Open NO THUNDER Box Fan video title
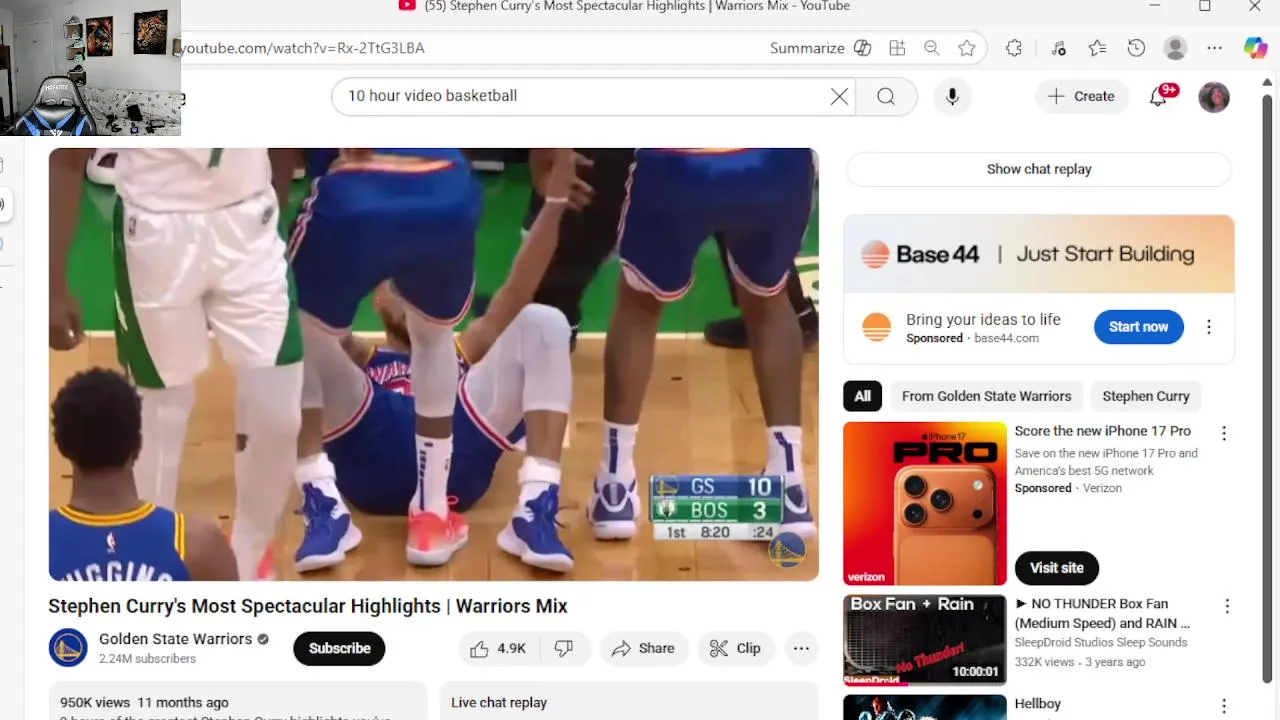 pos(1103,613)
